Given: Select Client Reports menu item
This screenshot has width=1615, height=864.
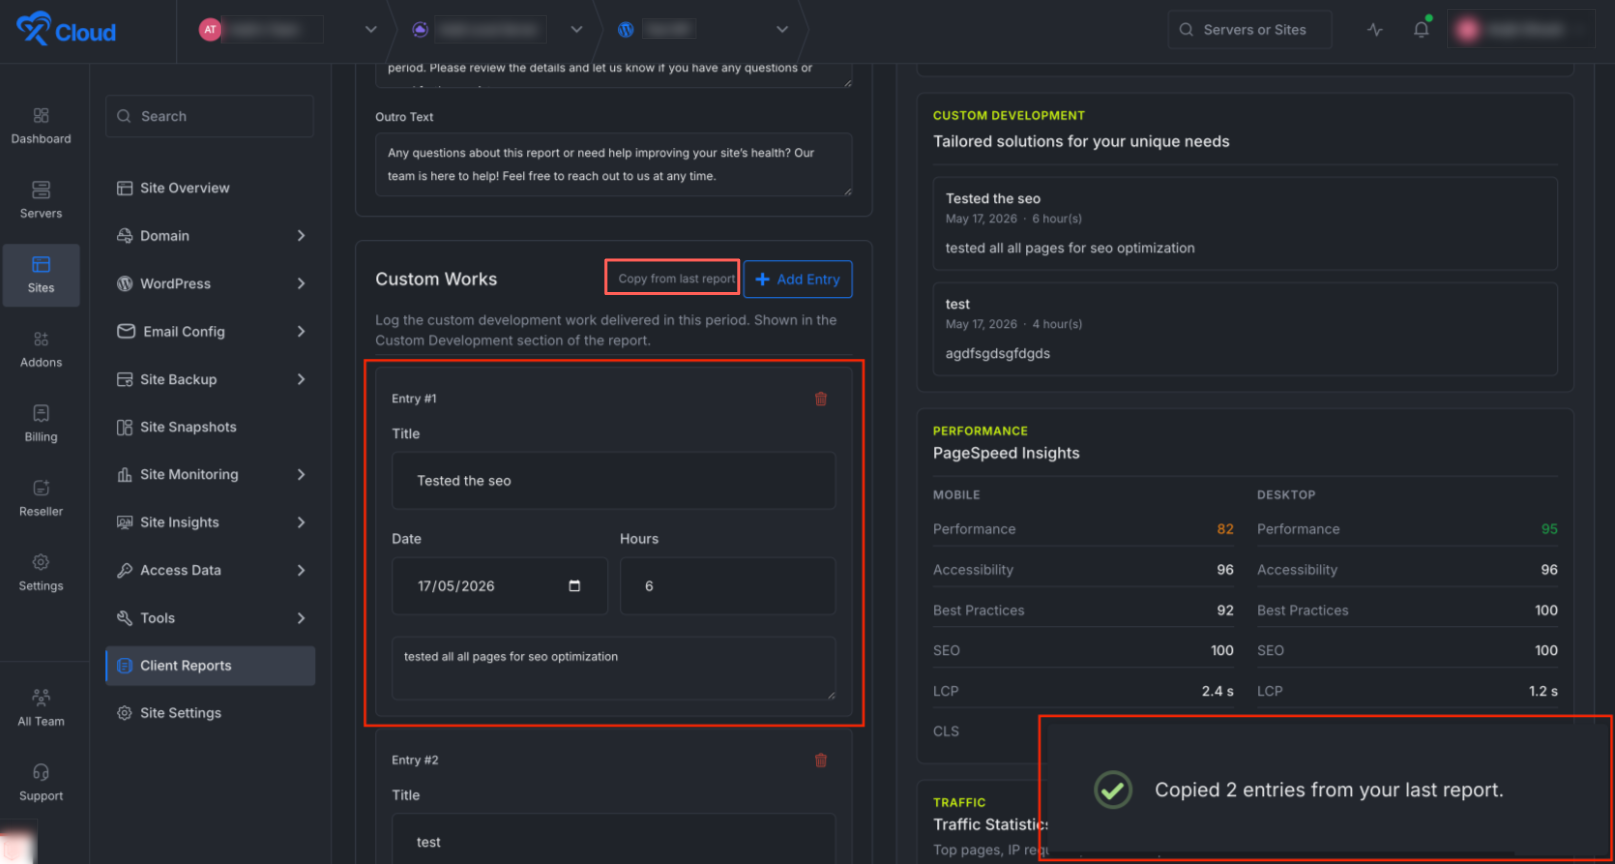Looking at the screenshot, I should [210, 666].
